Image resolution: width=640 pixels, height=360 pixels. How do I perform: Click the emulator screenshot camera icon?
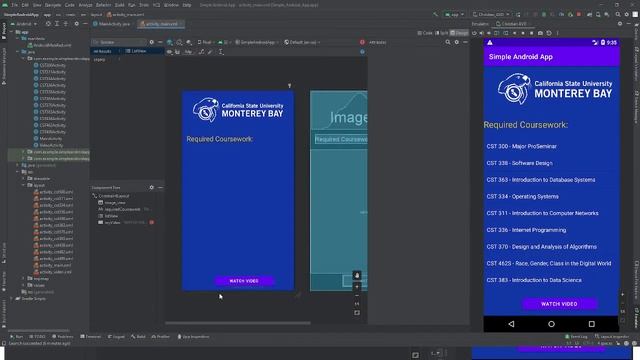tap(540, 33)
